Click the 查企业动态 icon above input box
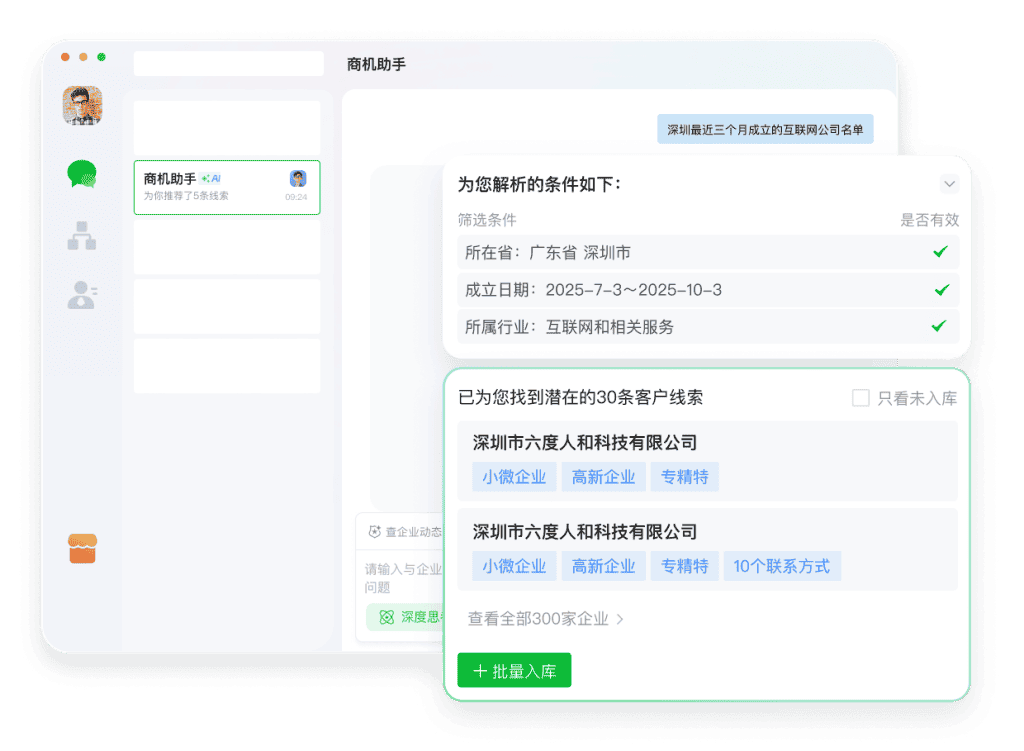Viewport: 1024px width, 751px height. pyautogui.click(x=375, y=532)
